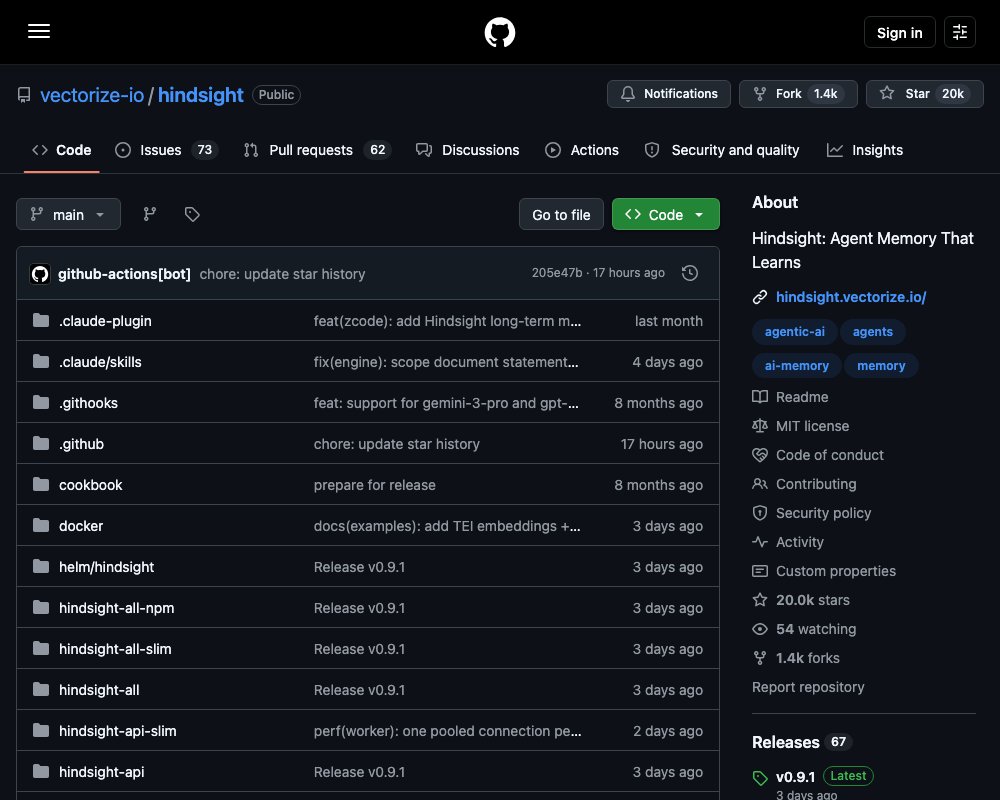This screenshot has width=1000, height=800.
Task: Open the hindsight-all-slim folder
Action: pyautogui.click(x=115, y=649)
